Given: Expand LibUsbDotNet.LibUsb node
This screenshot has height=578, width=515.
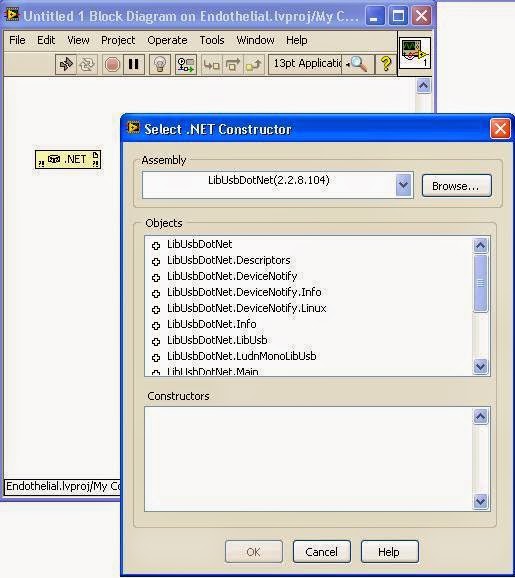Looking at the screenshot, I should coord(156,341).
